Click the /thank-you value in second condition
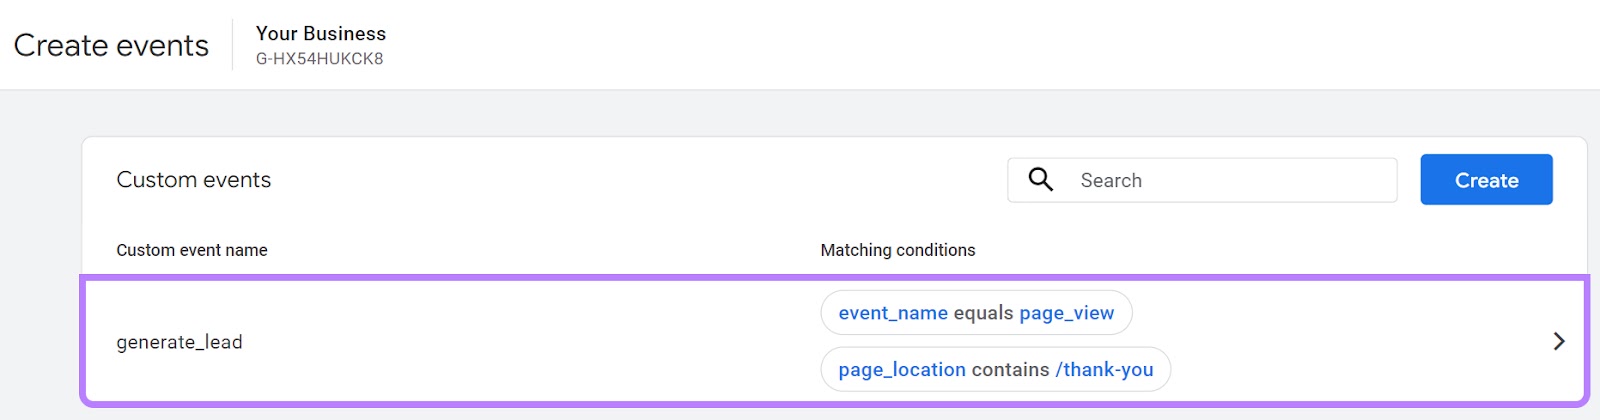 pyautogui.click(x=1104, y=370)
